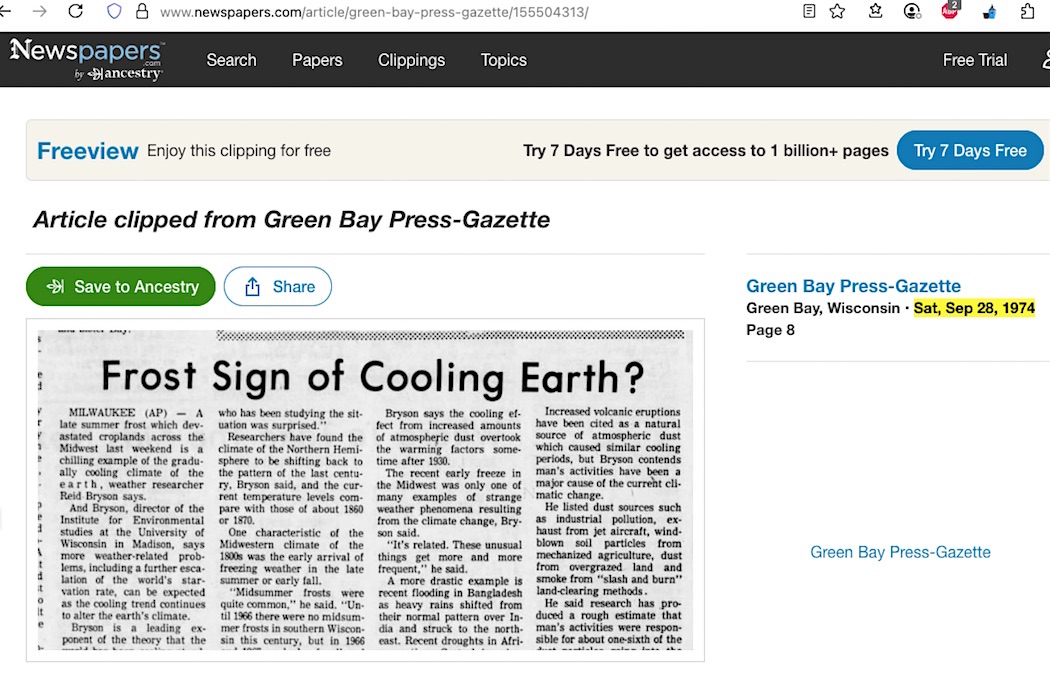Go forward with the browser arrow

coord(40,12)
